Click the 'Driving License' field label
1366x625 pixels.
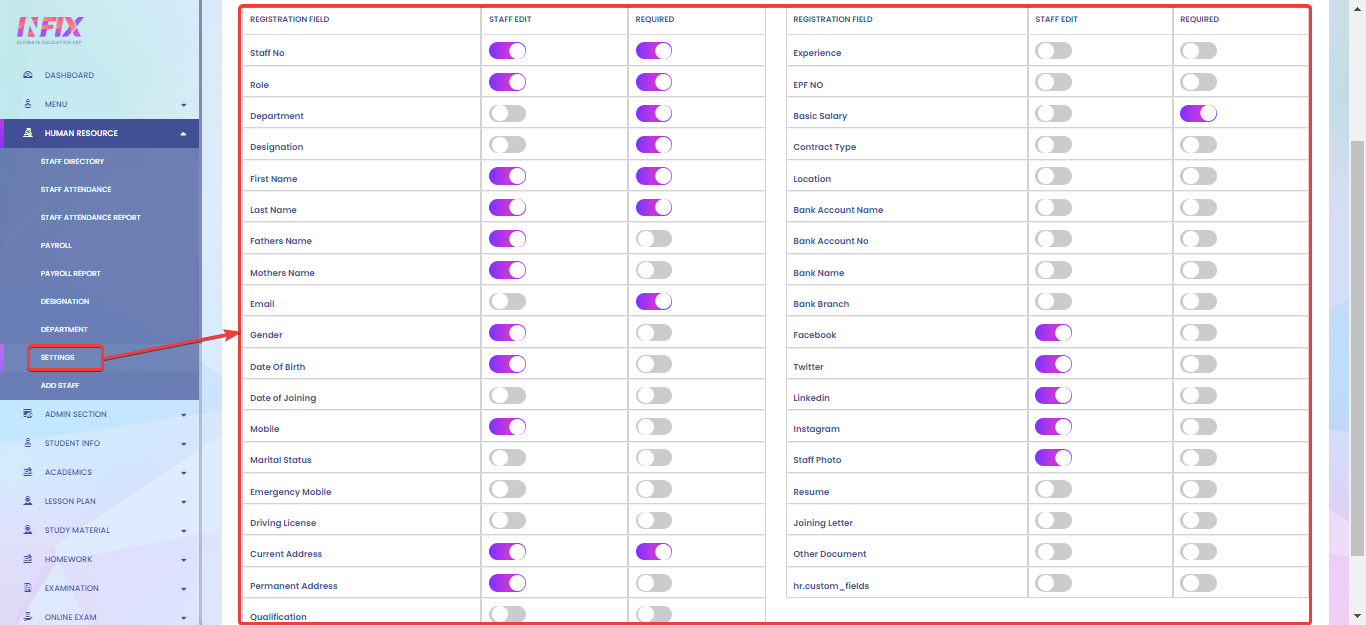[283, 523]
